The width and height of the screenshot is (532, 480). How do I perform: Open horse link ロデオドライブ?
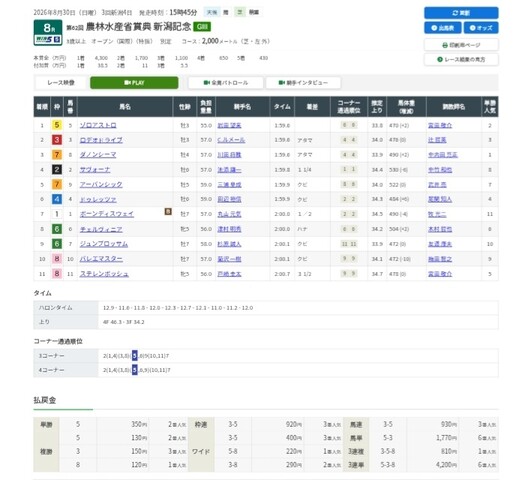click(x=101, y=140)
